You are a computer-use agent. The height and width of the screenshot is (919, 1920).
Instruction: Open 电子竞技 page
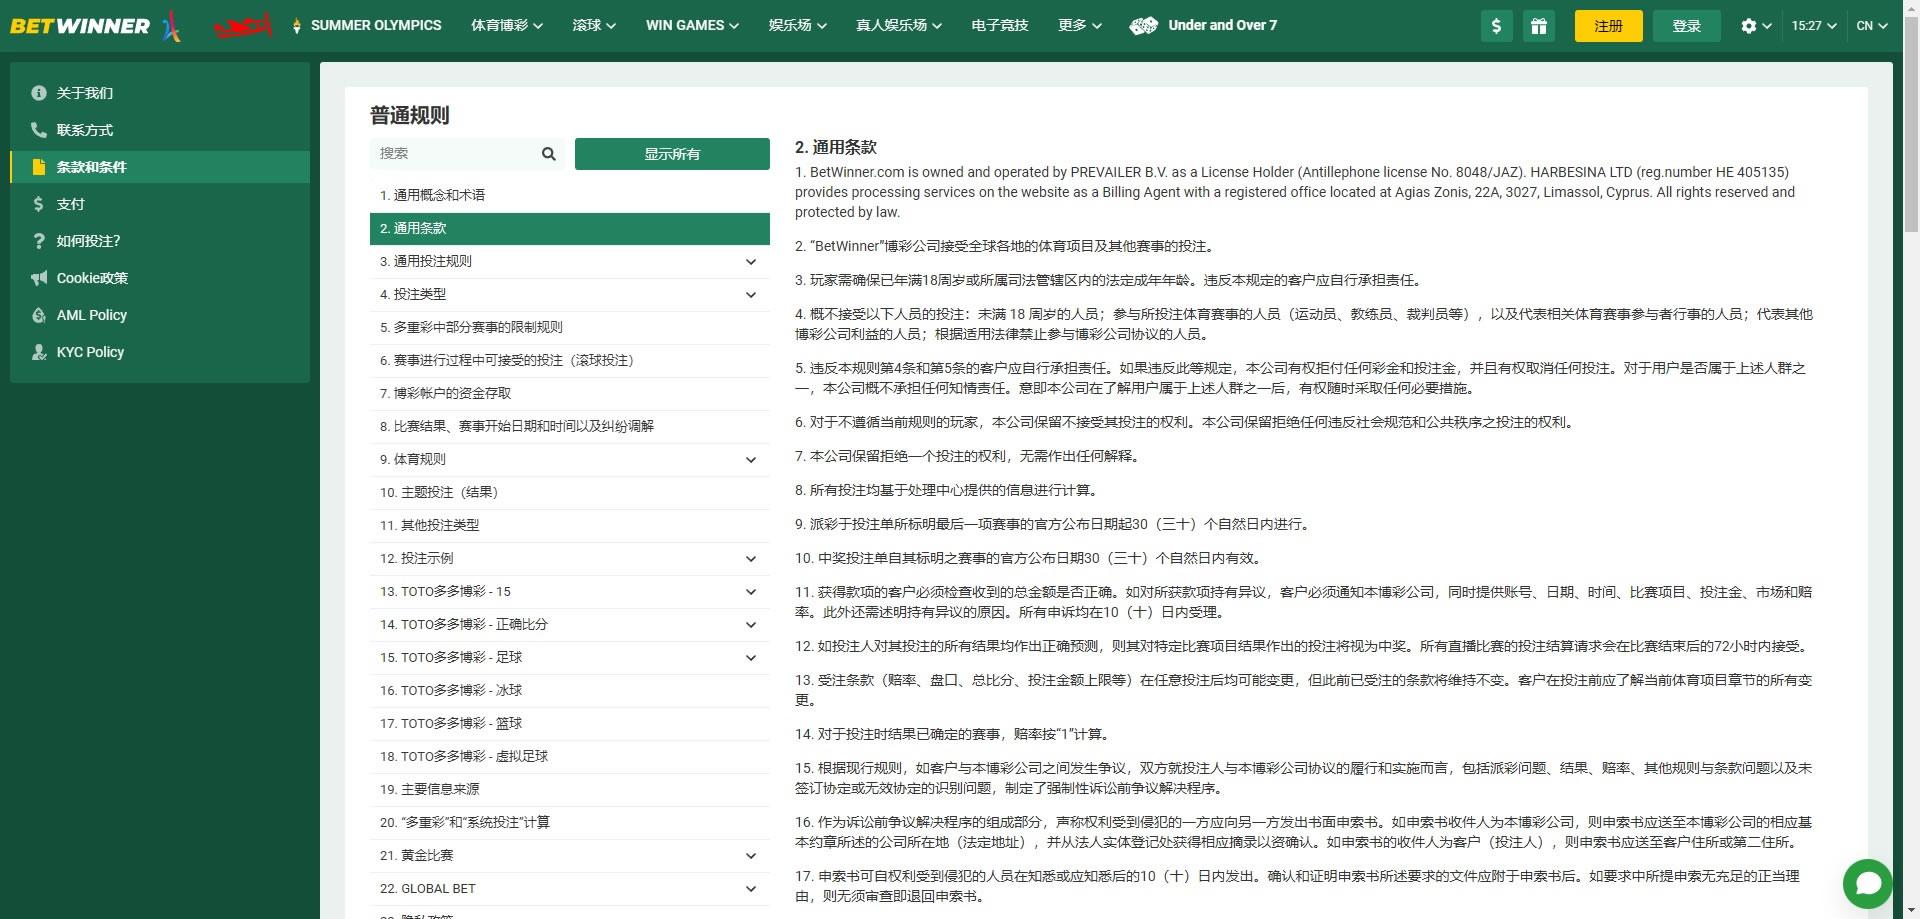tap(1000, 26)
